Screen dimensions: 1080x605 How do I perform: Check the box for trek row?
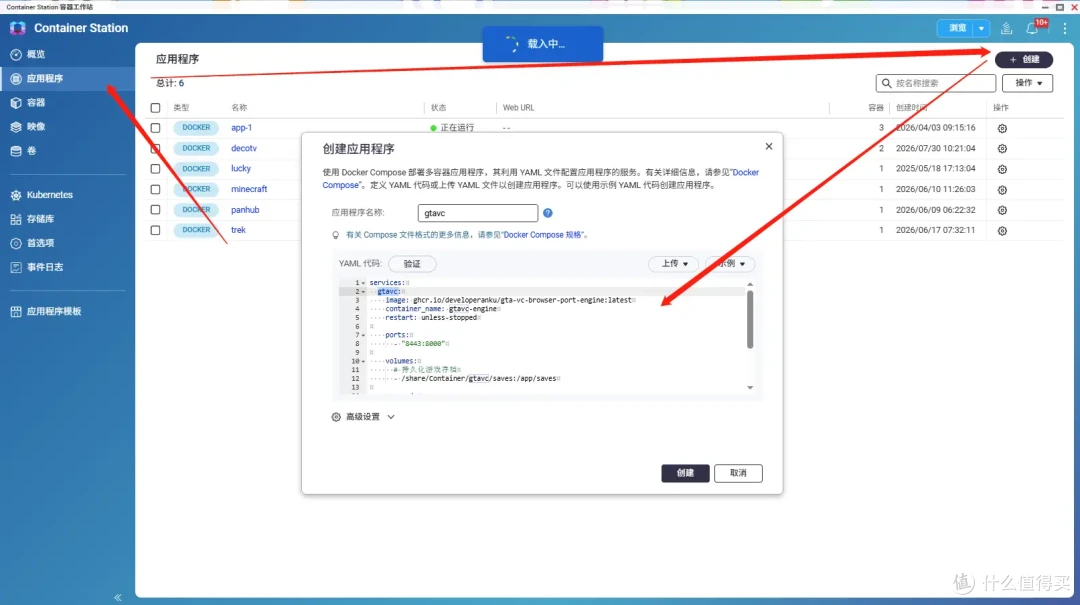point(156,230)
